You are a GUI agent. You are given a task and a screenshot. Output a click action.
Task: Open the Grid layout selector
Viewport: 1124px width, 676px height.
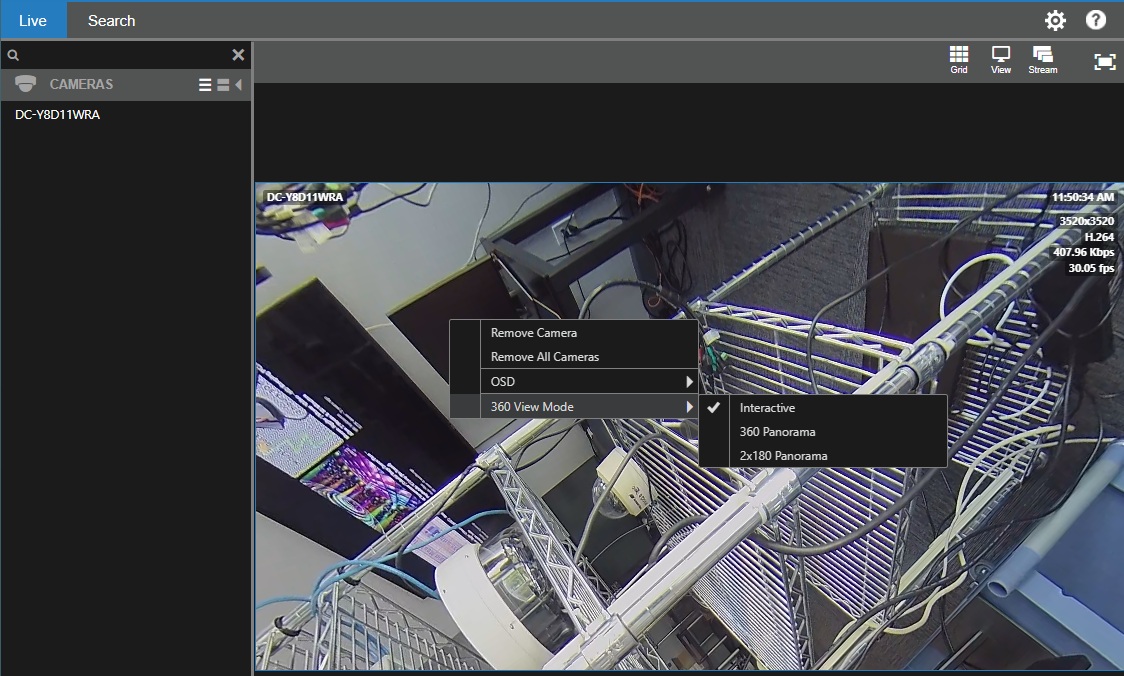tap(959, 60)
